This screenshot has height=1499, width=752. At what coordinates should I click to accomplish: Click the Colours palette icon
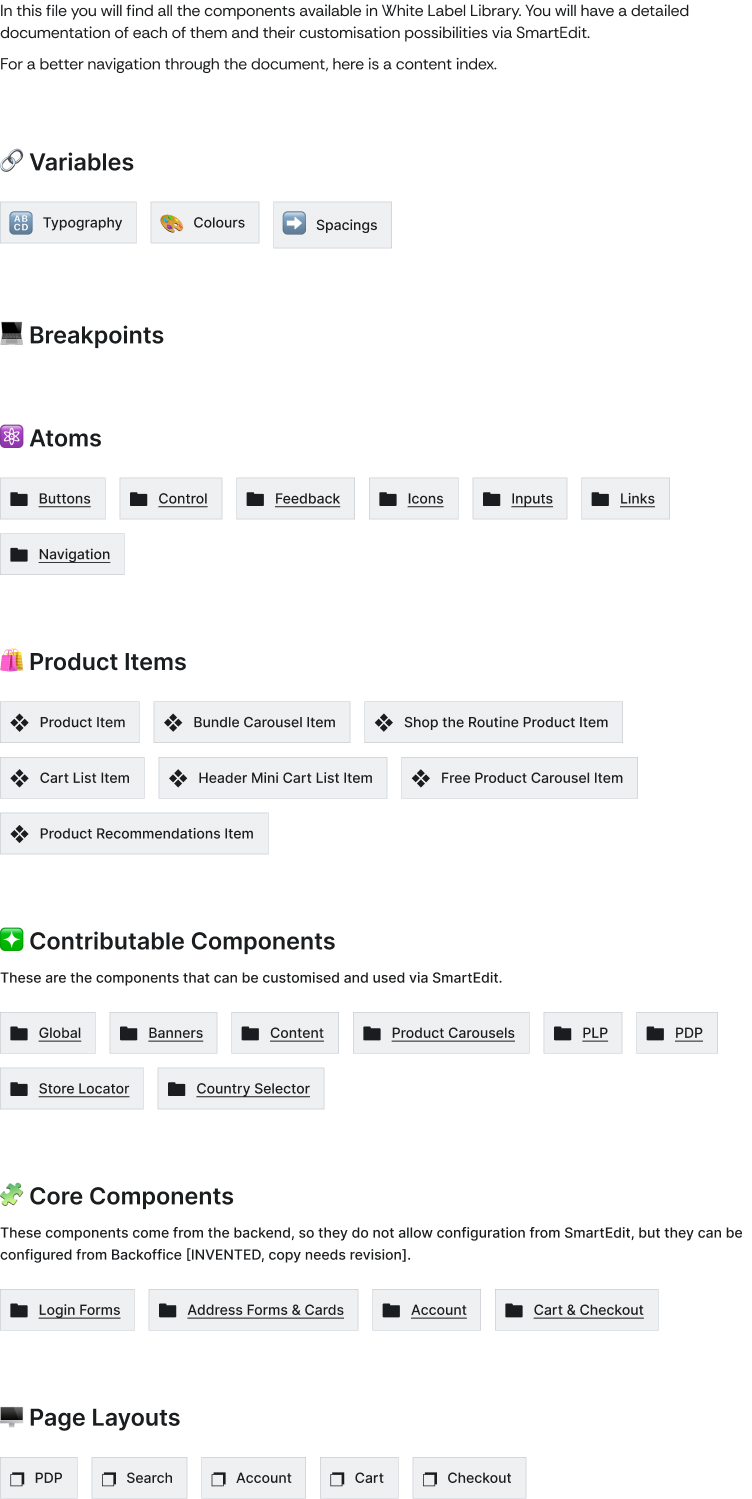[x=172, y=223]
